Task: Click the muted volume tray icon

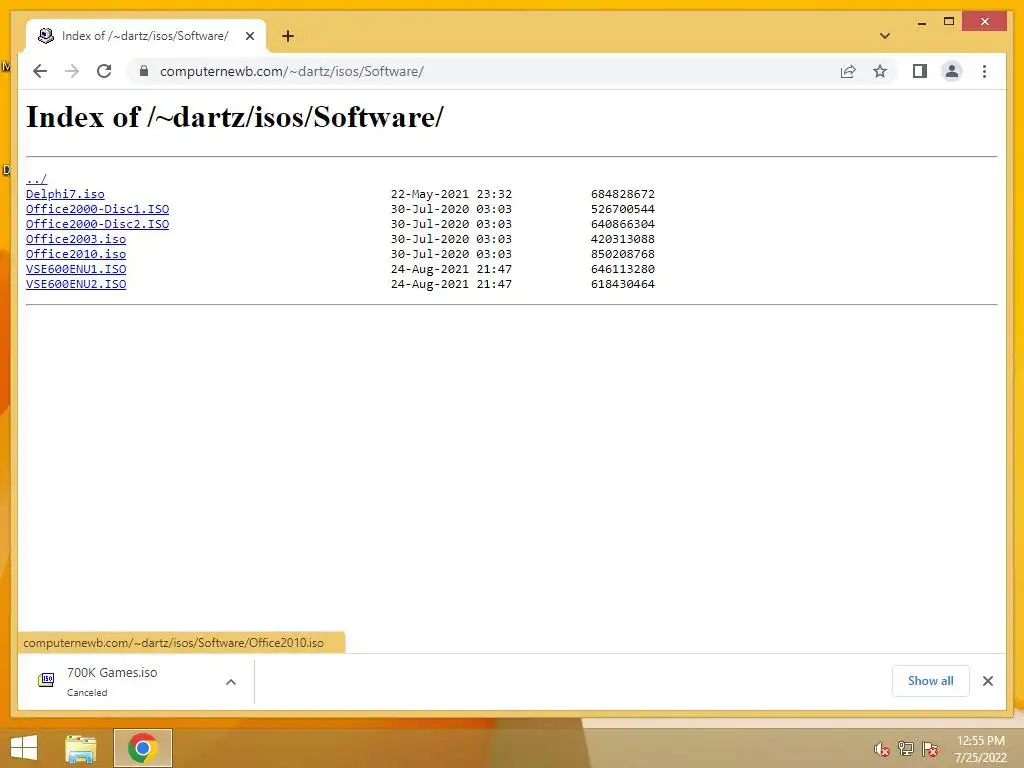Action: click(881, 749)
